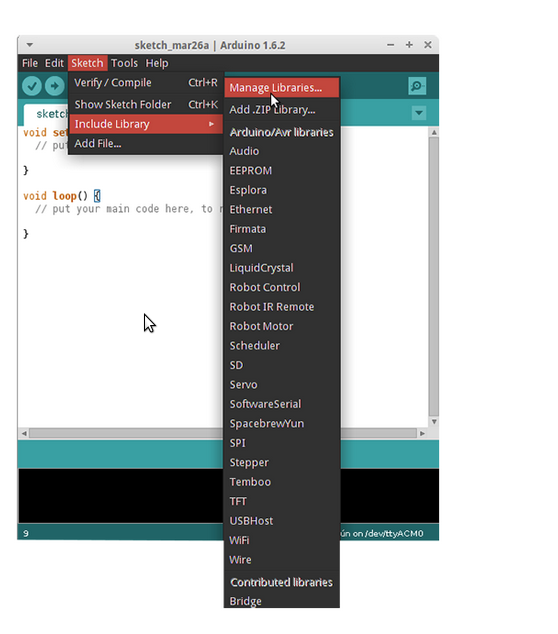
Task: Click the 'void loop()' code line
Action: tap(62, 196)
